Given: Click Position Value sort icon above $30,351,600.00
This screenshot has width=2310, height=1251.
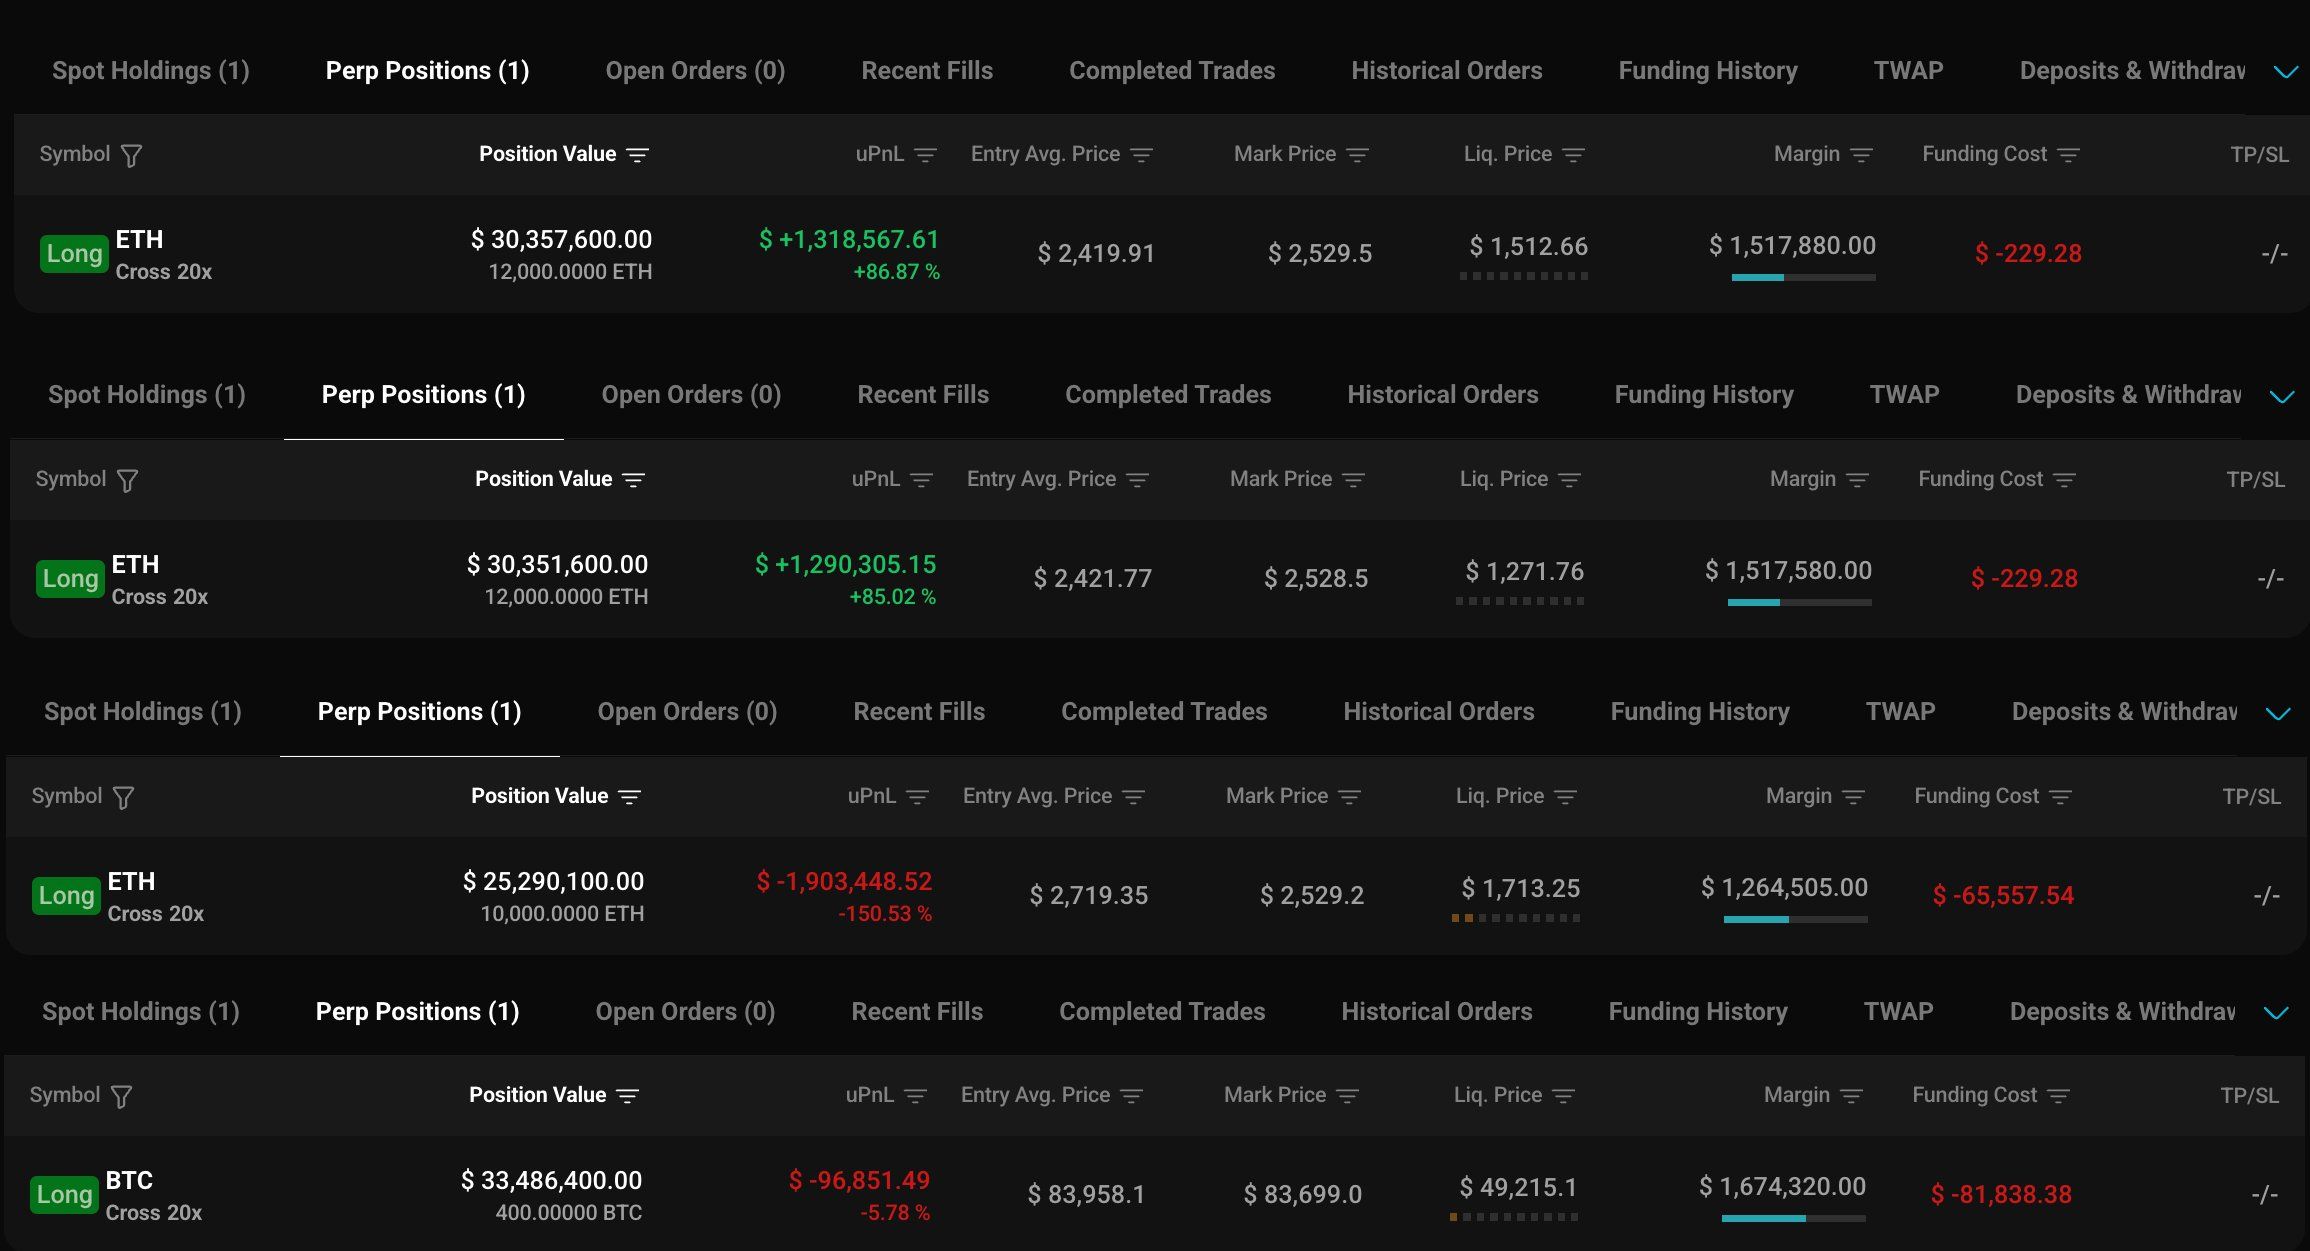Looking at the screenshot, I should click(x=633, y=480).
